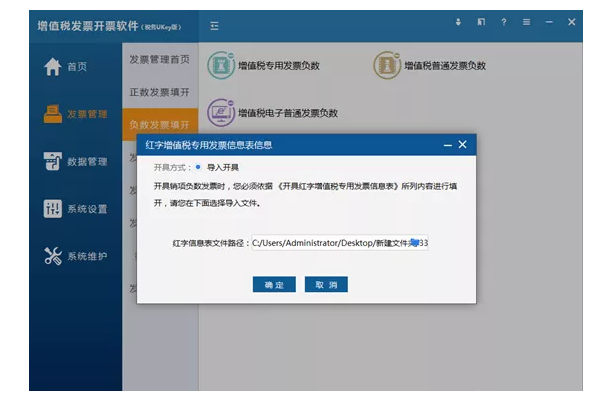The height and width of the screenshot is (396, 611).
Task: Click the skin/window icon in title bar
Action: coord(481,22)
